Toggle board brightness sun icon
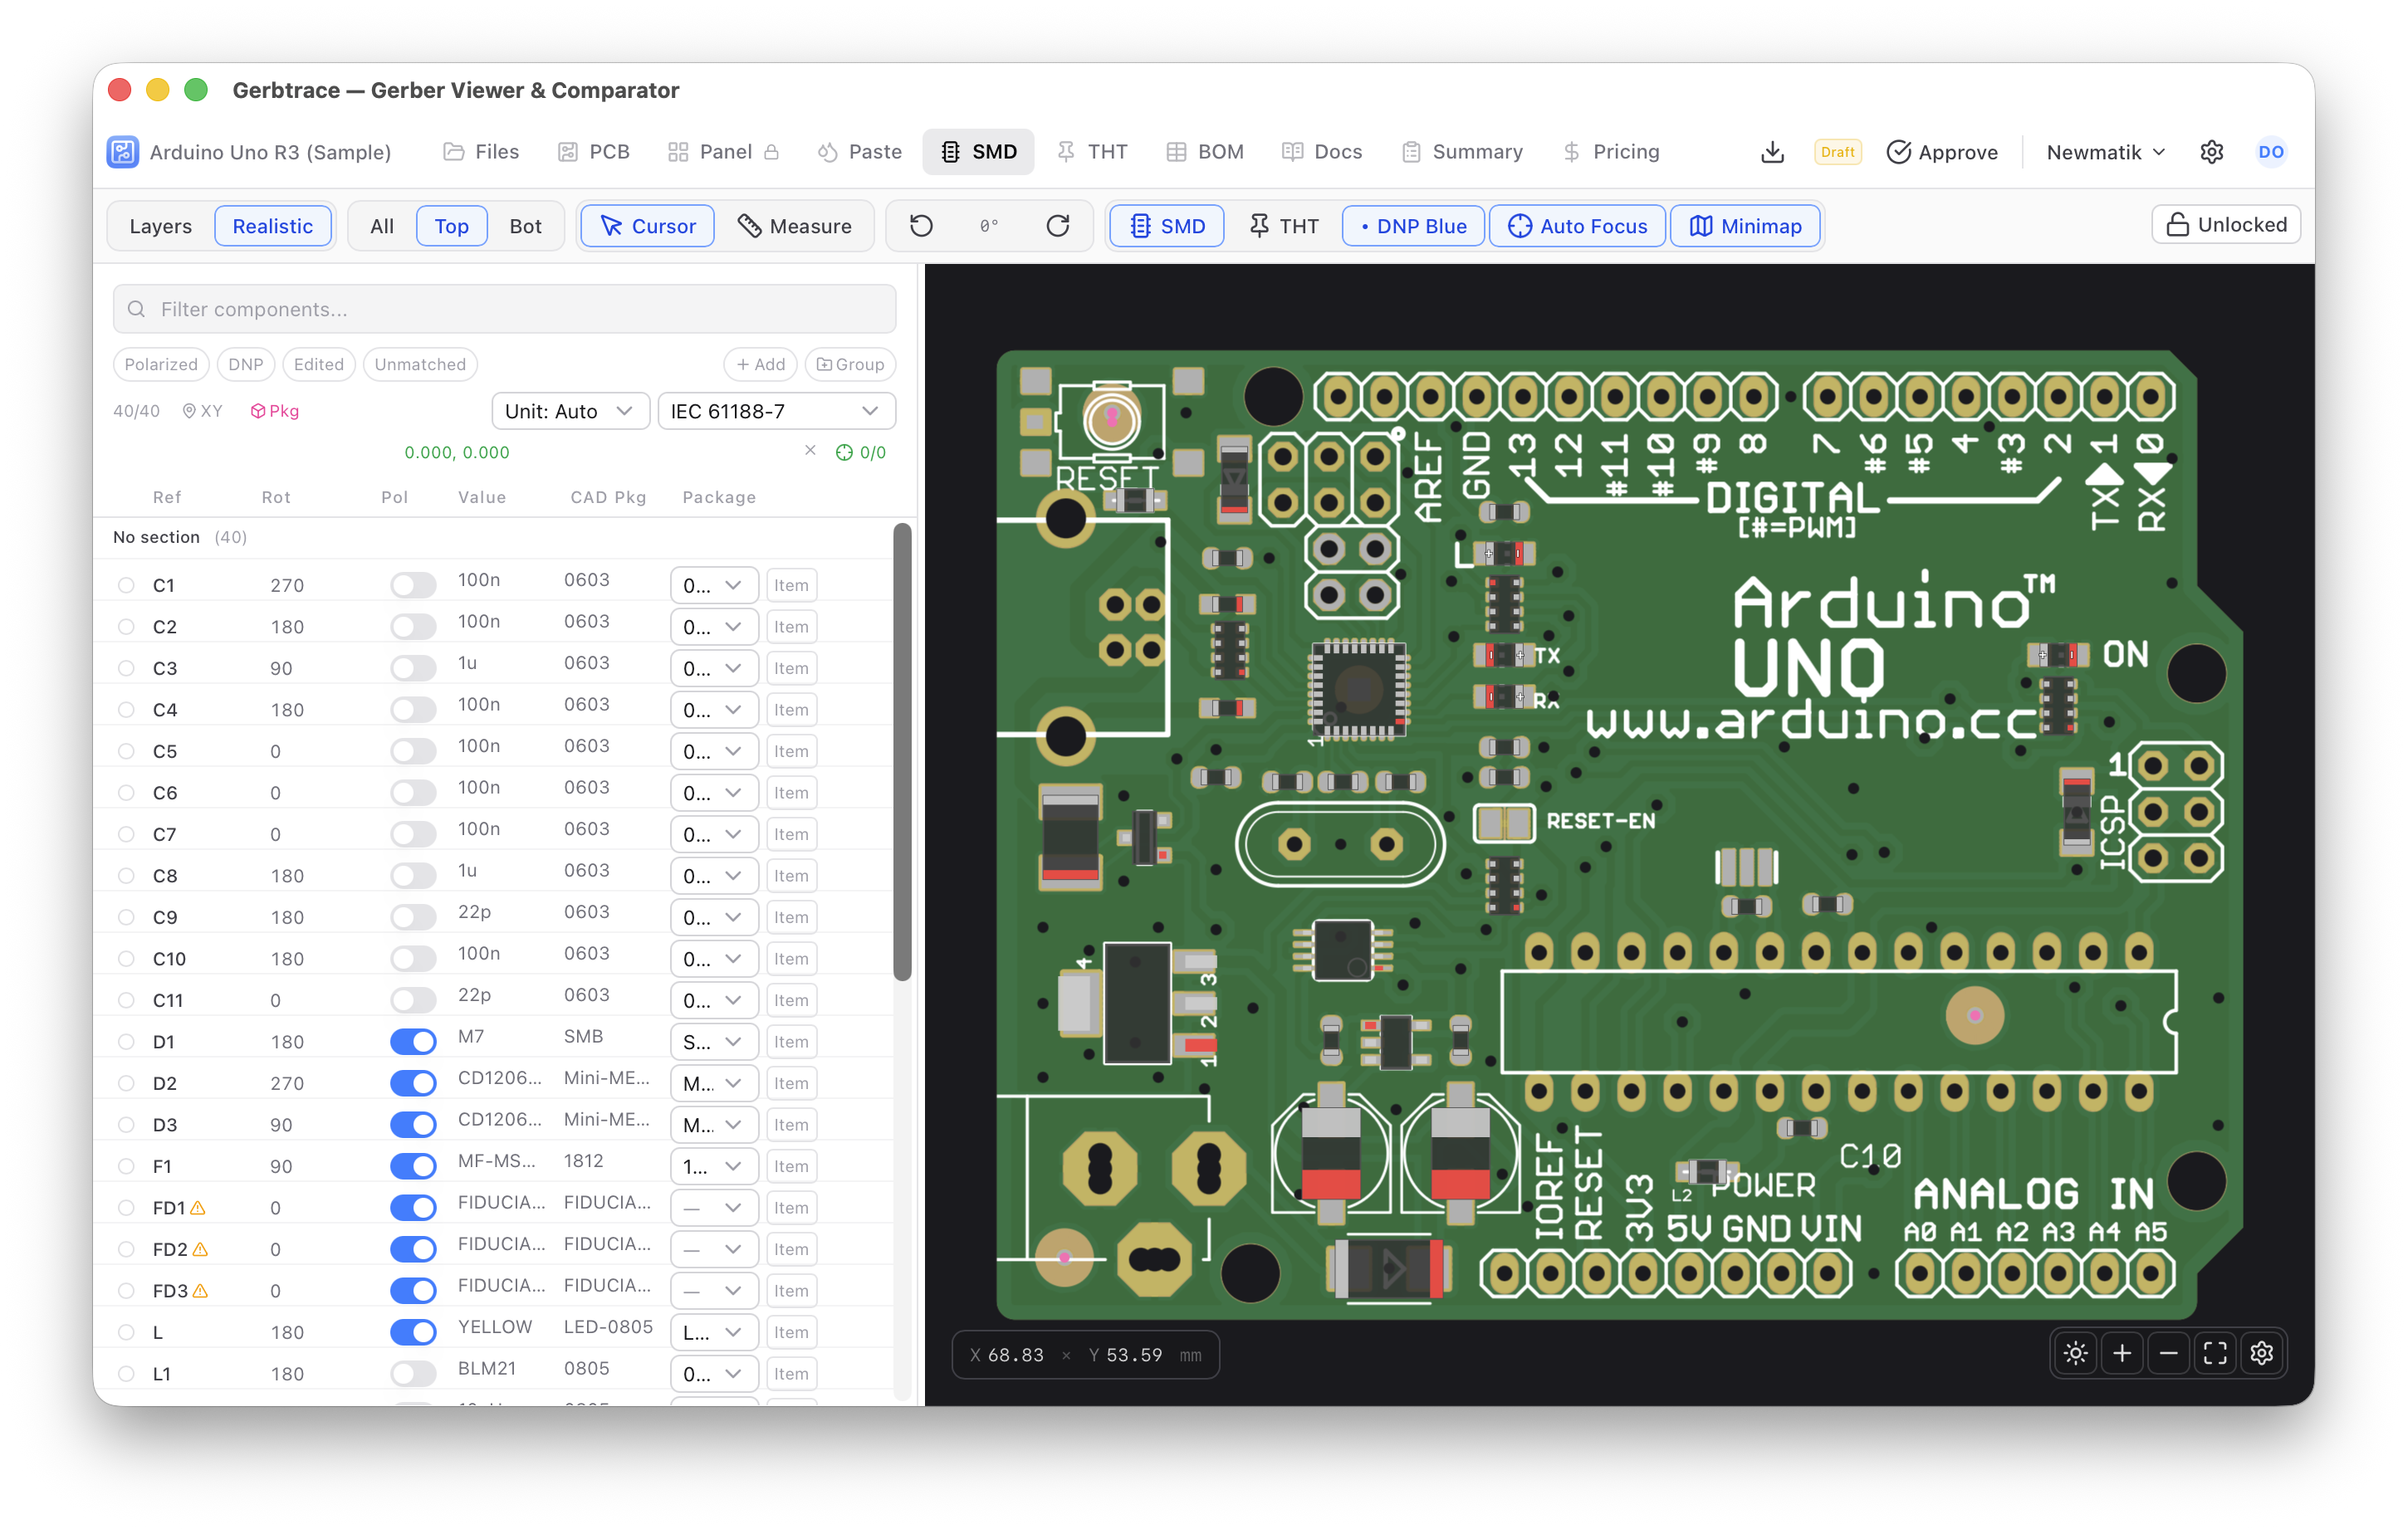Viewport: 2408px width, 1529px height. click(x=2075, y=1354)
